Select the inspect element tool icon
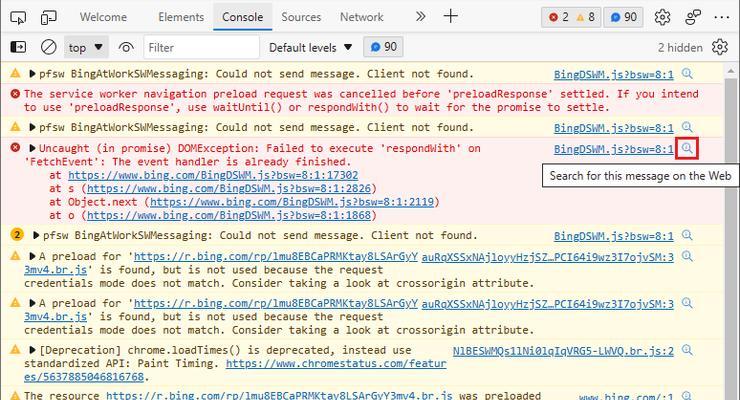Screen dimensions: 740x400 click(x=18, y=17)
